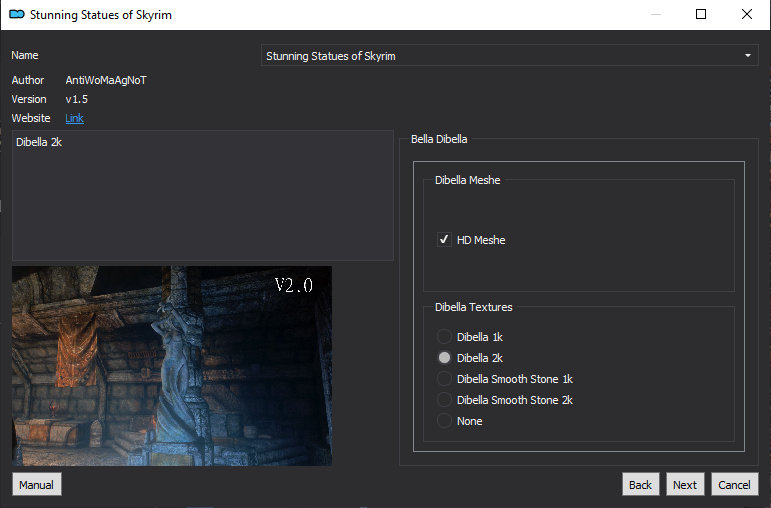Click the version text v1.5
Screen dimensions: 771x508
(x=77, y=99)
